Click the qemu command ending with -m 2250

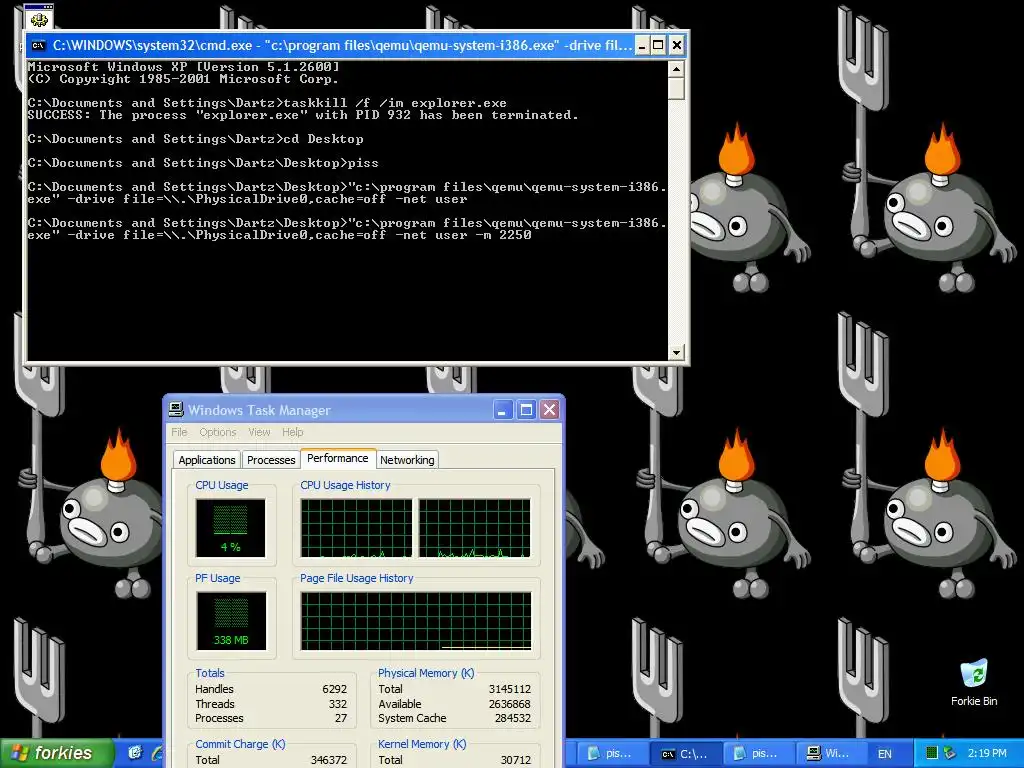coord(347,229)
